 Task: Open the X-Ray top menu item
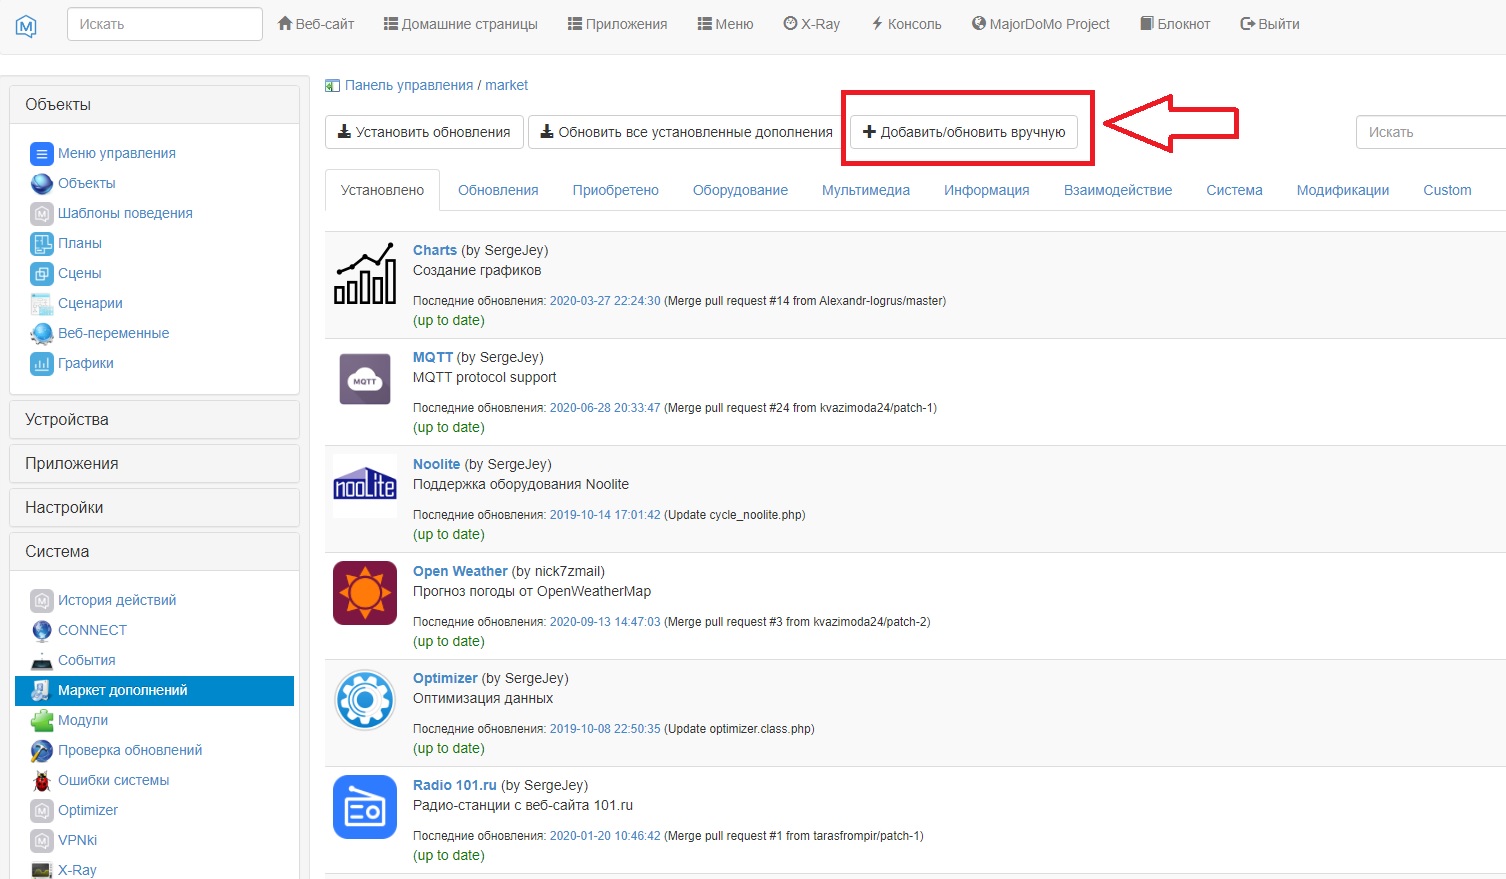(x=811, y=24)
